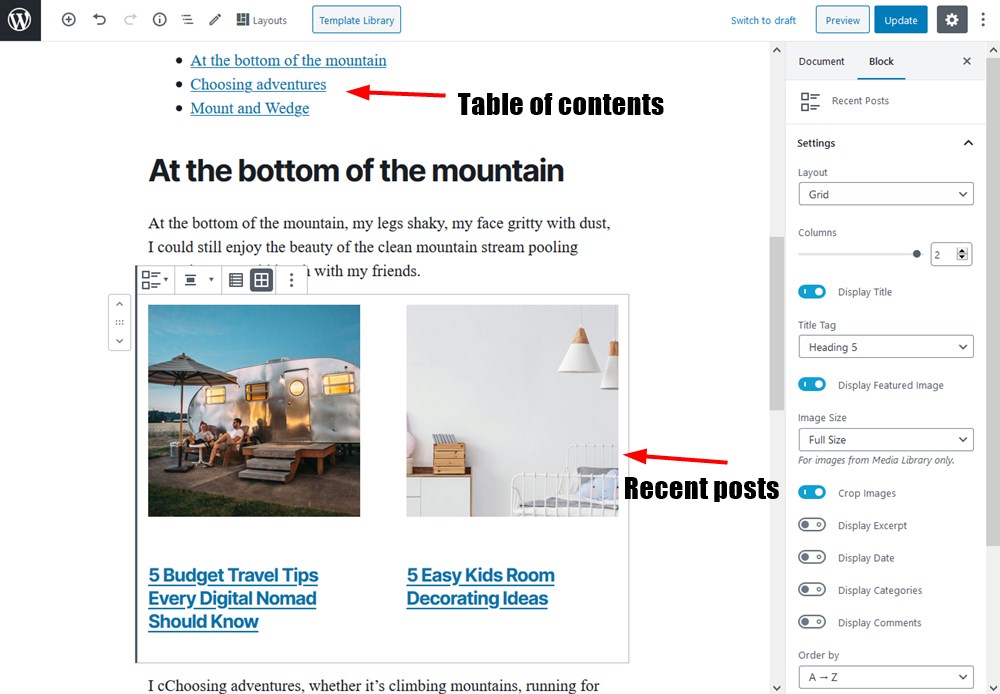Open the Layout Grid dropdown

point(886,194)
